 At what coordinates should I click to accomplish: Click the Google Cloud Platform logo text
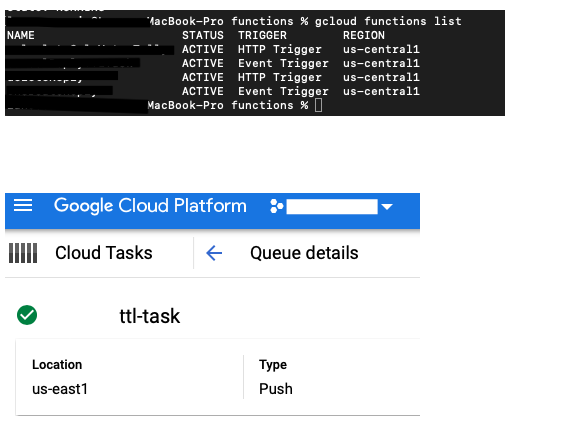(x=150, y=206)
